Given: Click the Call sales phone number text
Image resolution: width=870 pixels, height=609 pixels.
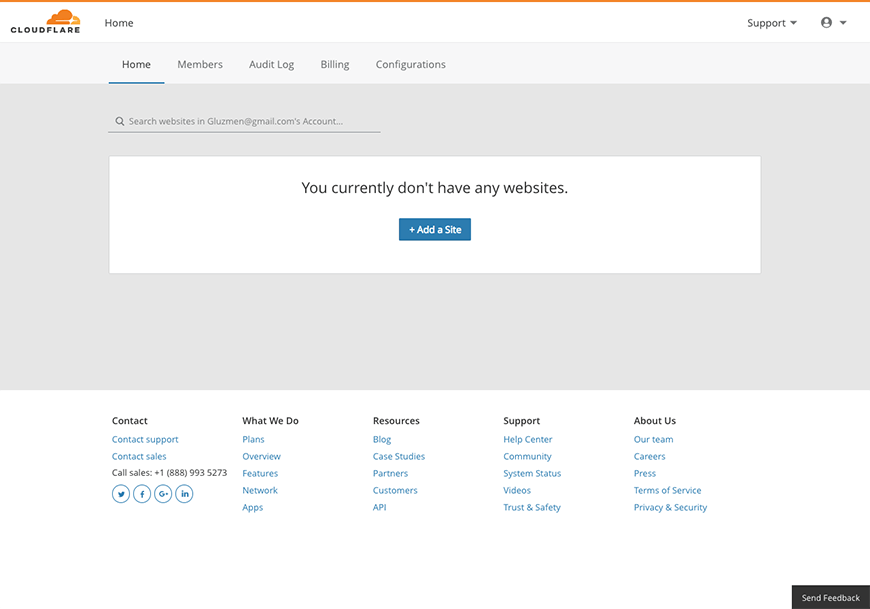Looking at the screenshot, I should click(x=169, y=473).
